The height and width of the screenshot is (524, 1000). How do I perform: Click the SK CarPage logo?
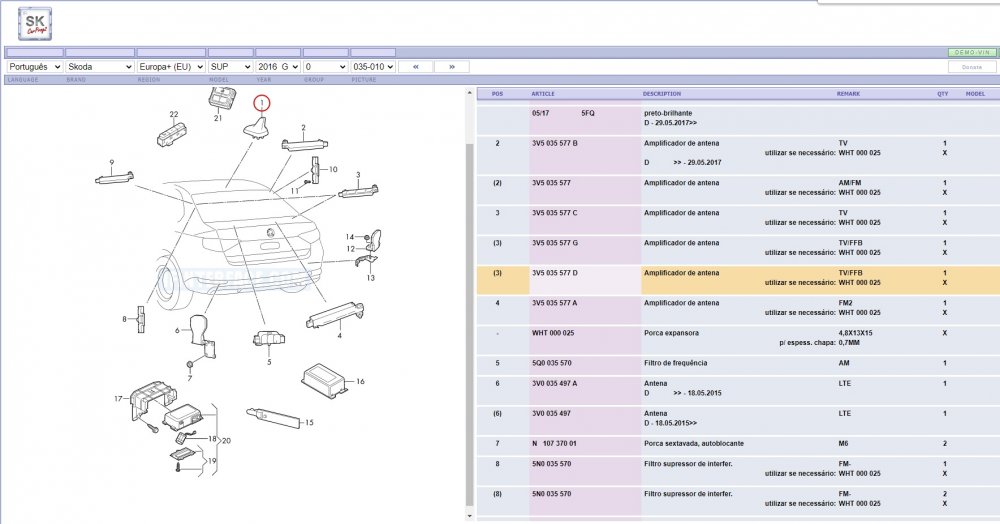point(34,24)
